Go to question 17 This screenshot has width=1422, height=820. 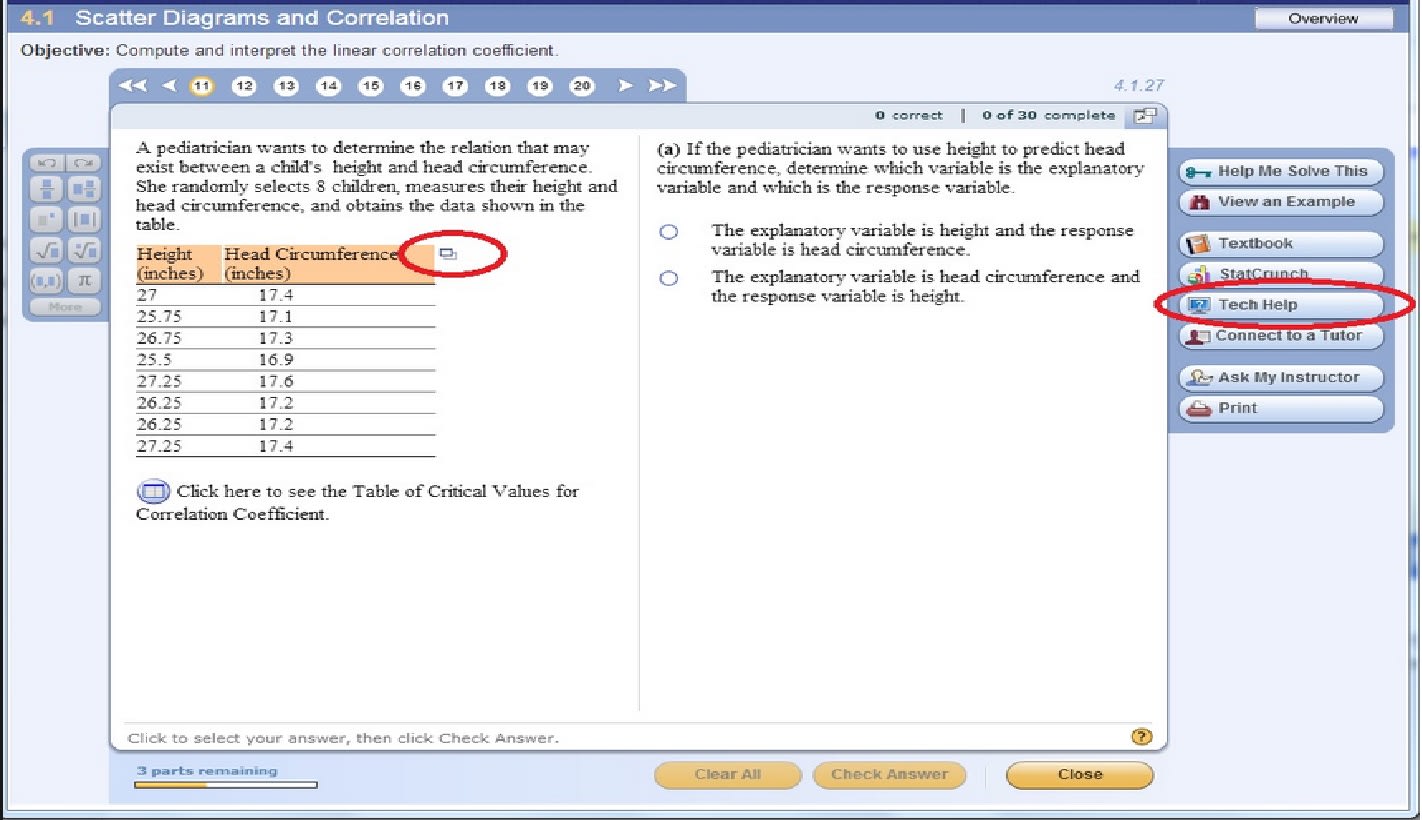(455, 86)
